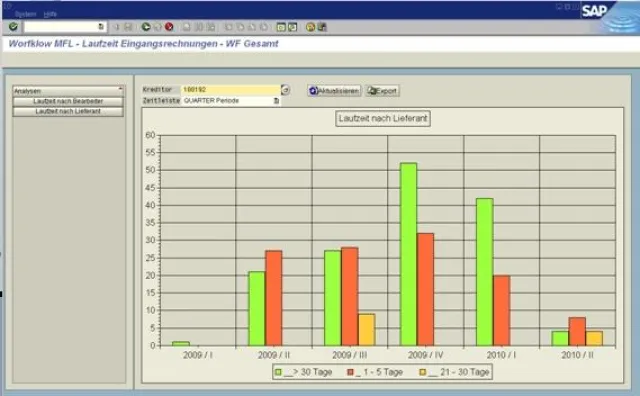The width and height of the screenshot is (640, 396).
Task: Click the Worfklow MFL window title text
Action: pos(143,44)
